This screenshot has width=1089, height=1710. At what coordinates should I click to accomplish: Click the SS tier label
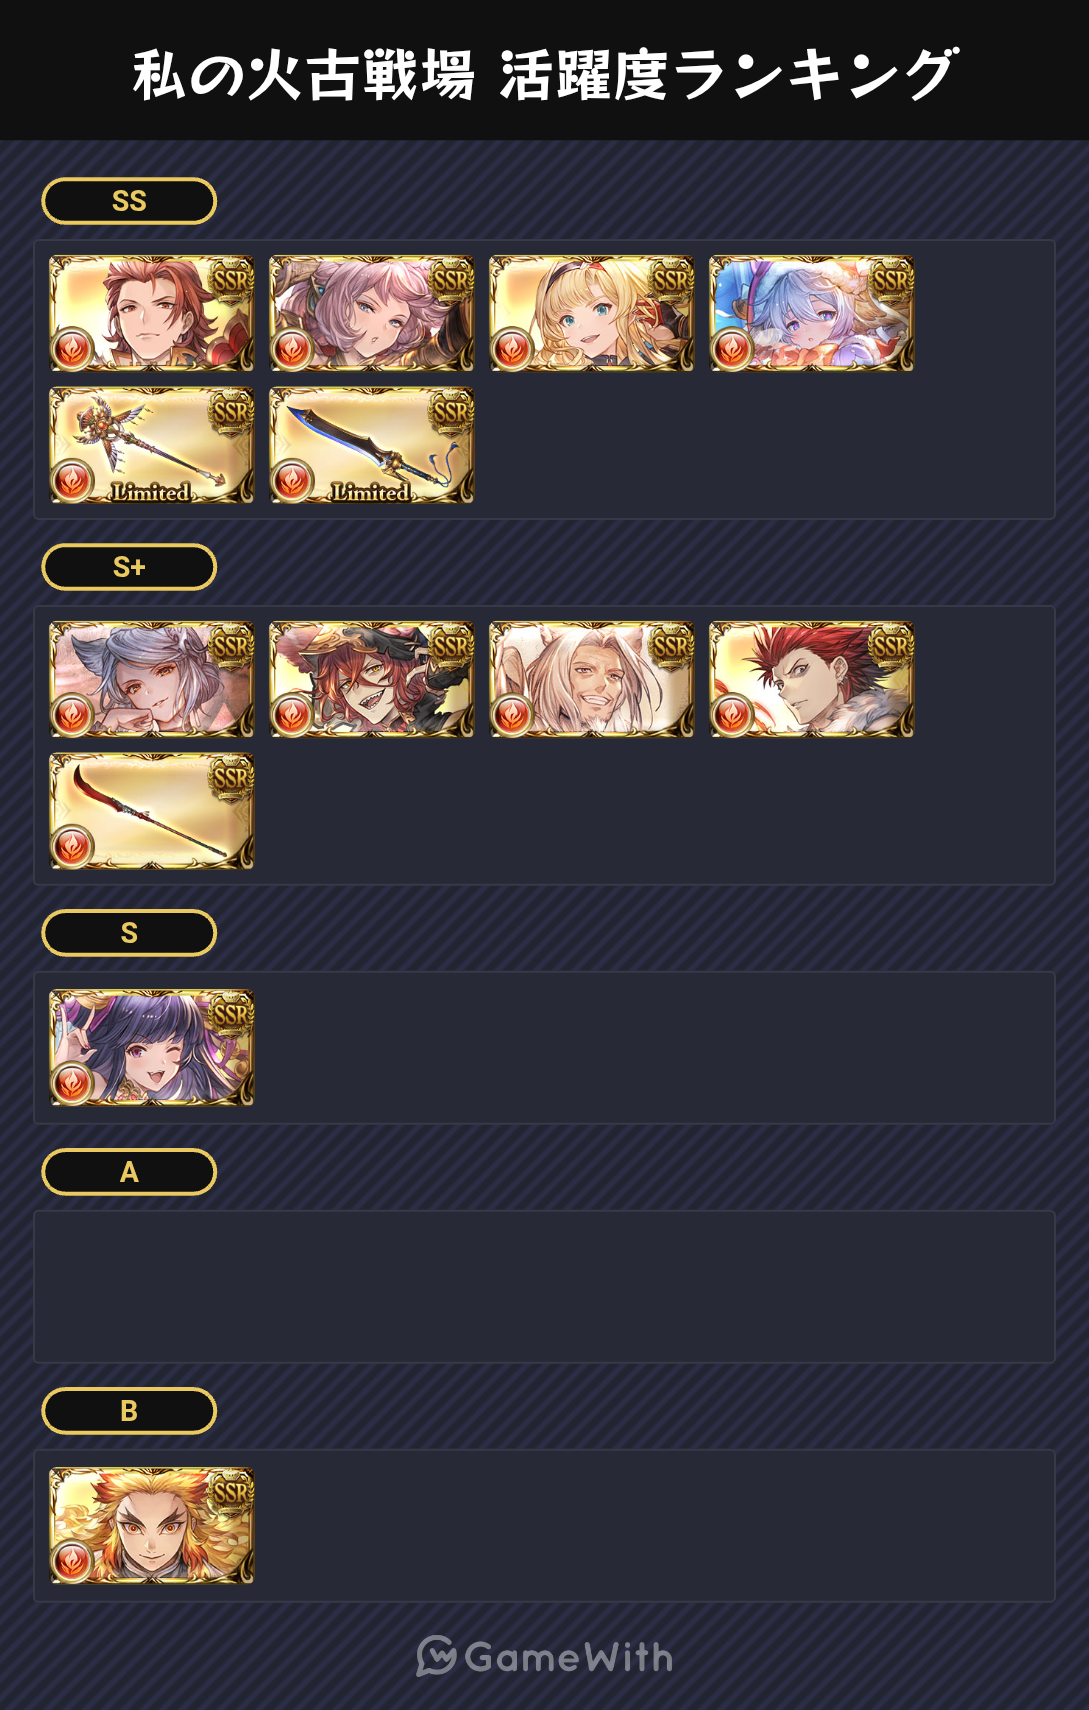(x=129, y=201)
